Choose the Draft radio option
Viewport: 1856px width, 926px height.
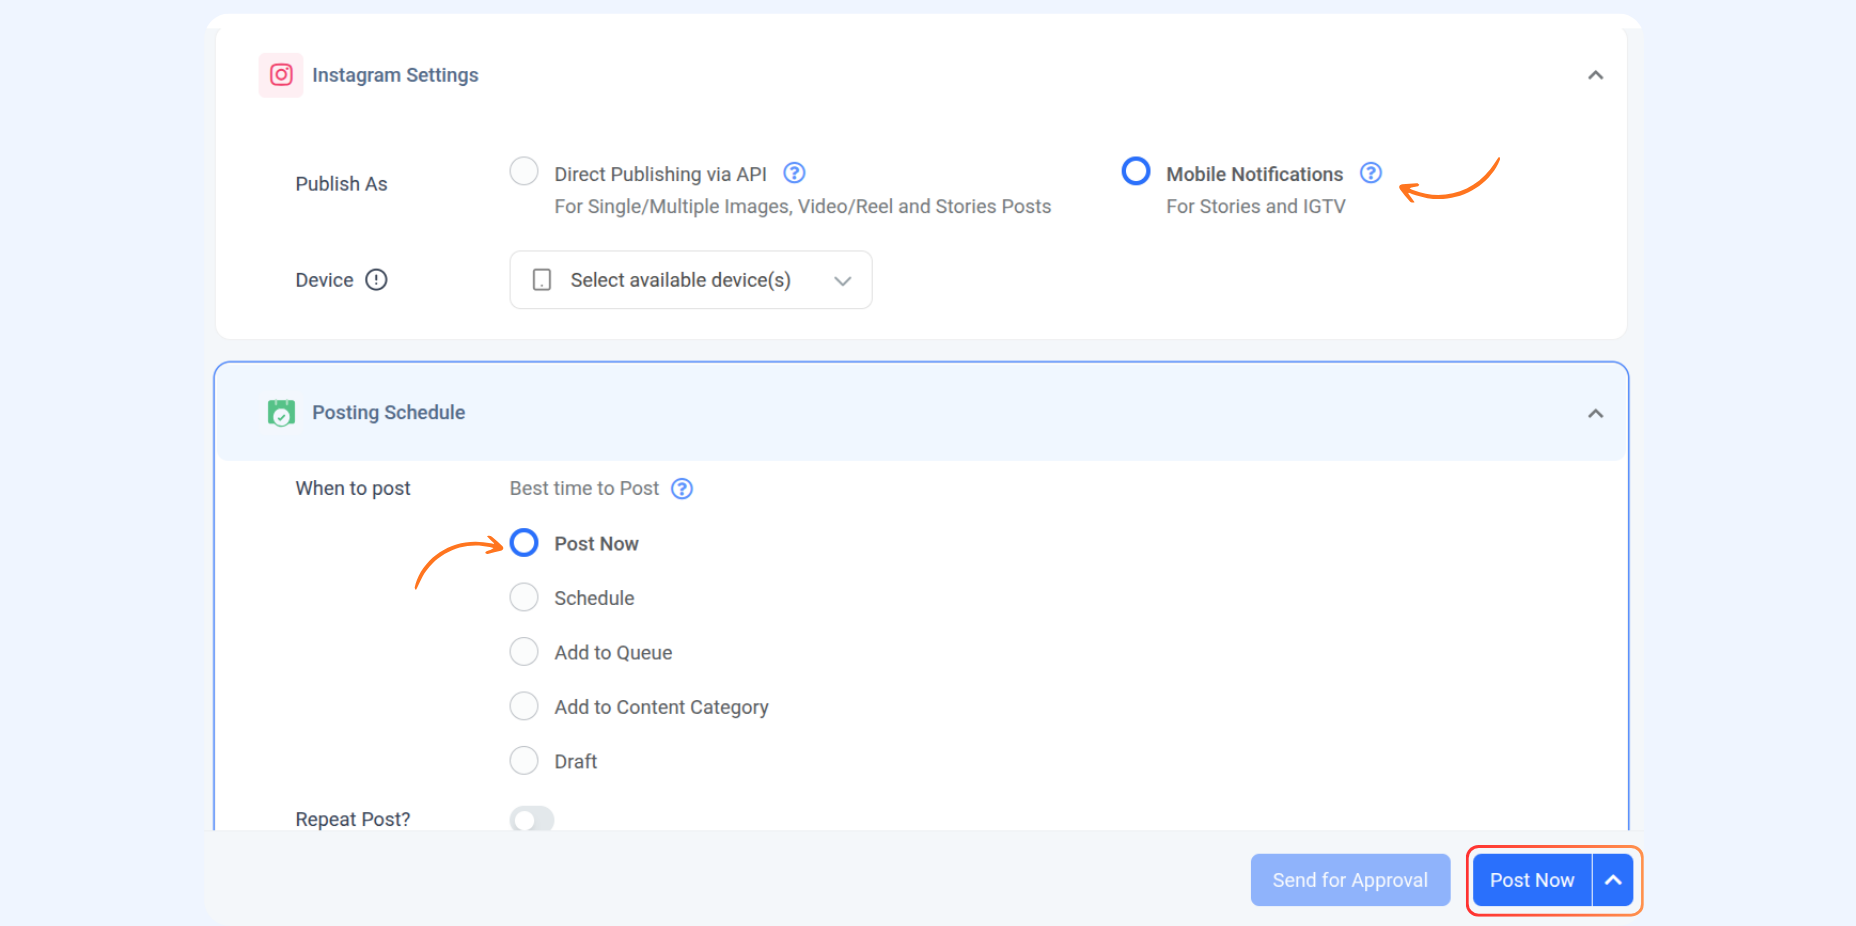524,761
